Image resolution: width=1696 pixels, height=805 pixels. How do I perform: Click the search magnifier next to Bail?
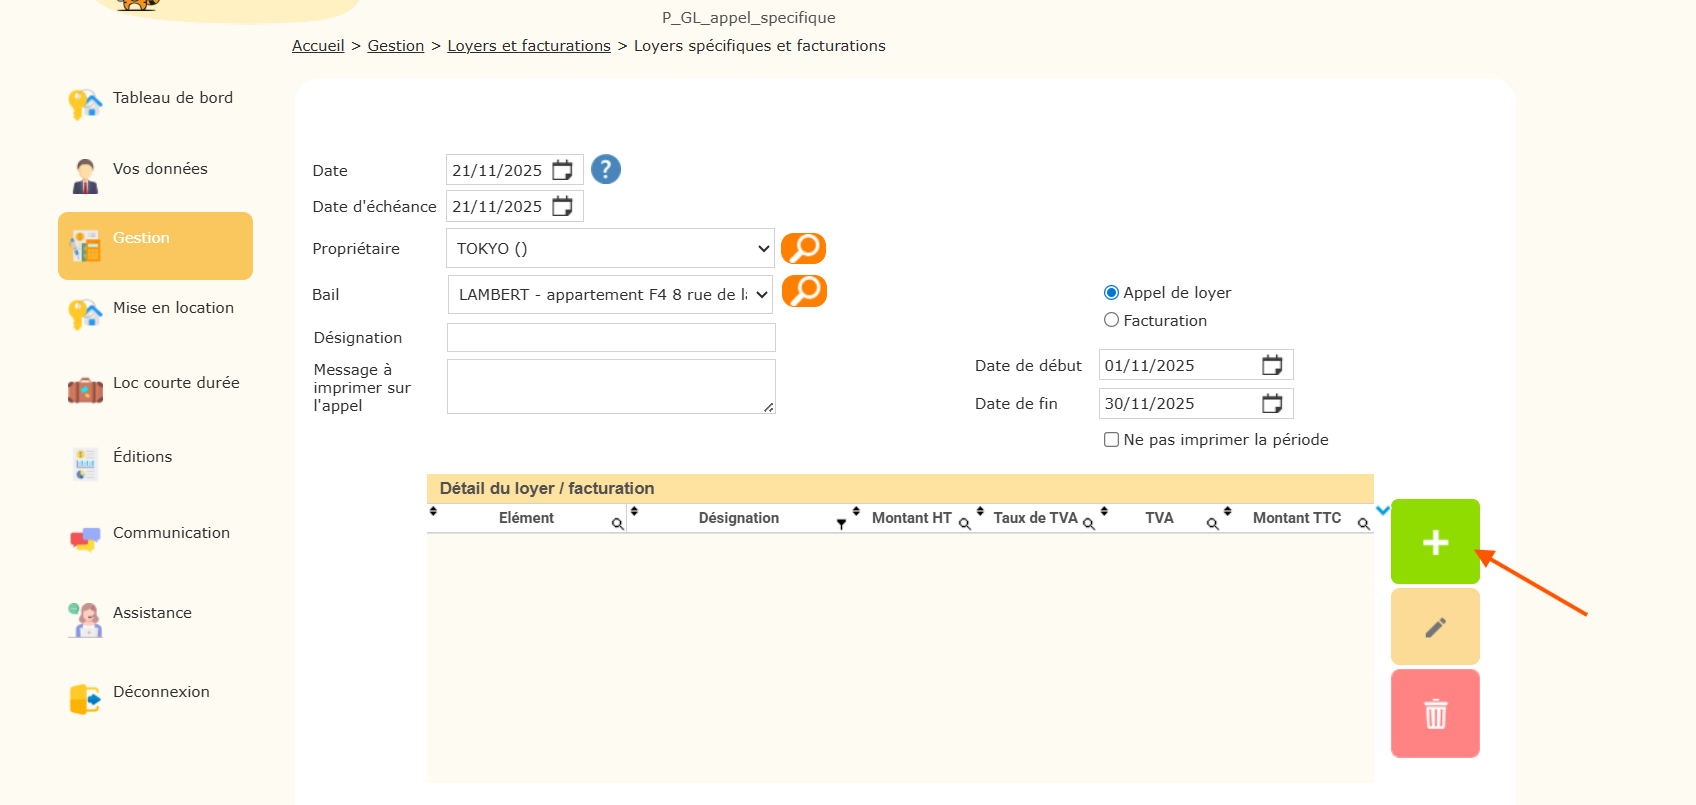tap(803, 291)
